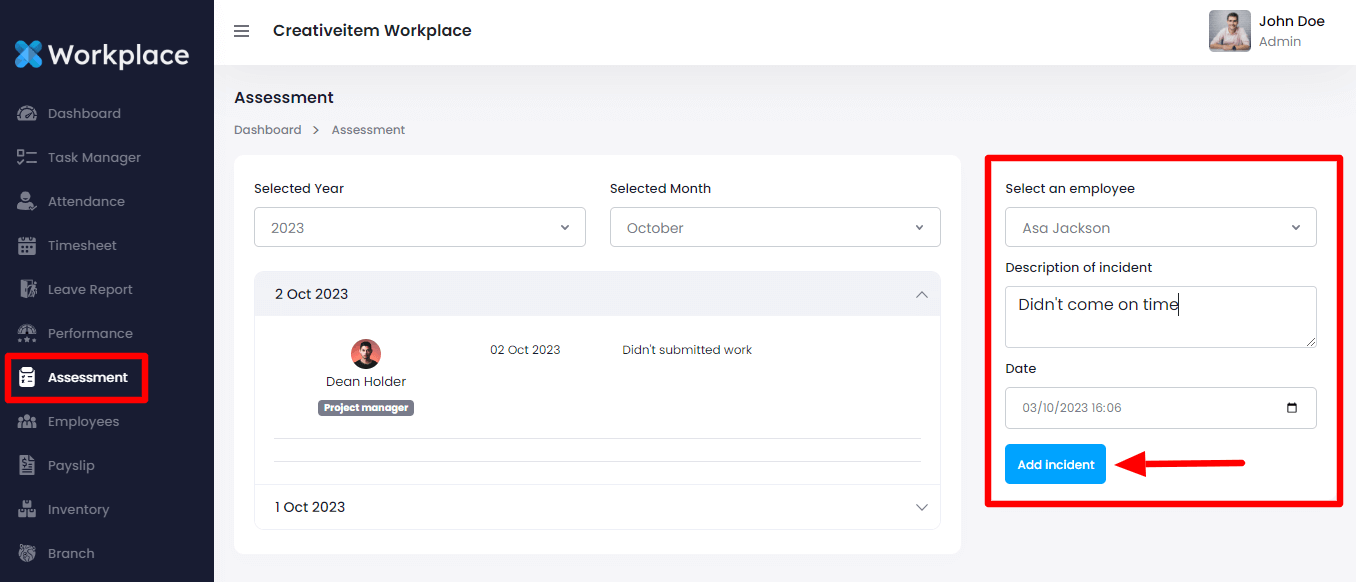Open the Performance gauge icon
The image size is (1356, 582).
point(27,334)
